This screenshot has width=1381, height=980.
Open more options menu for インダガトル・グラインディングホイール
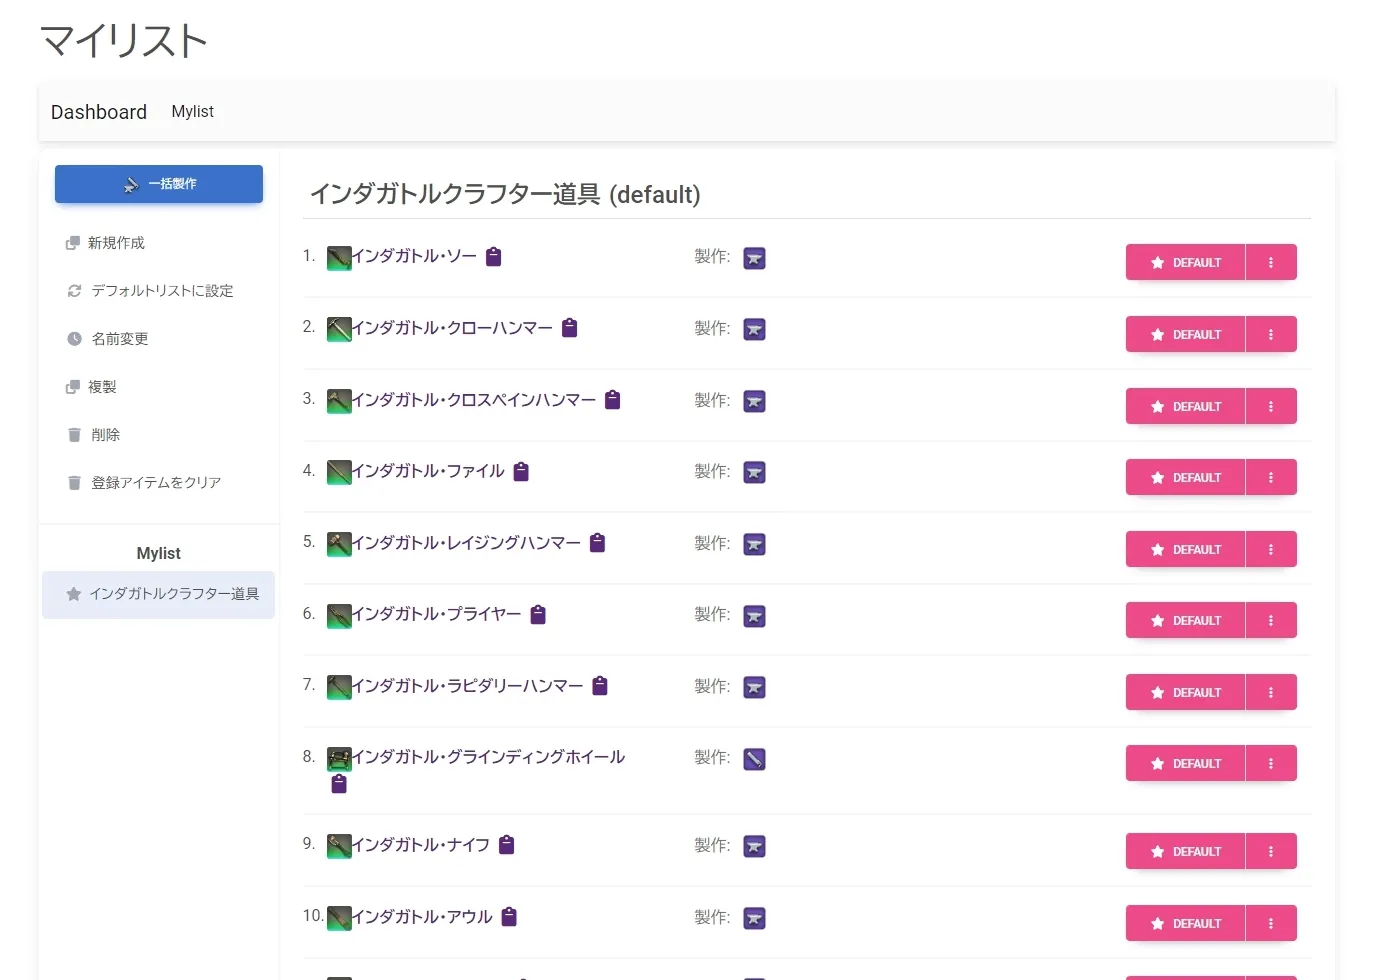(1271, 763)
